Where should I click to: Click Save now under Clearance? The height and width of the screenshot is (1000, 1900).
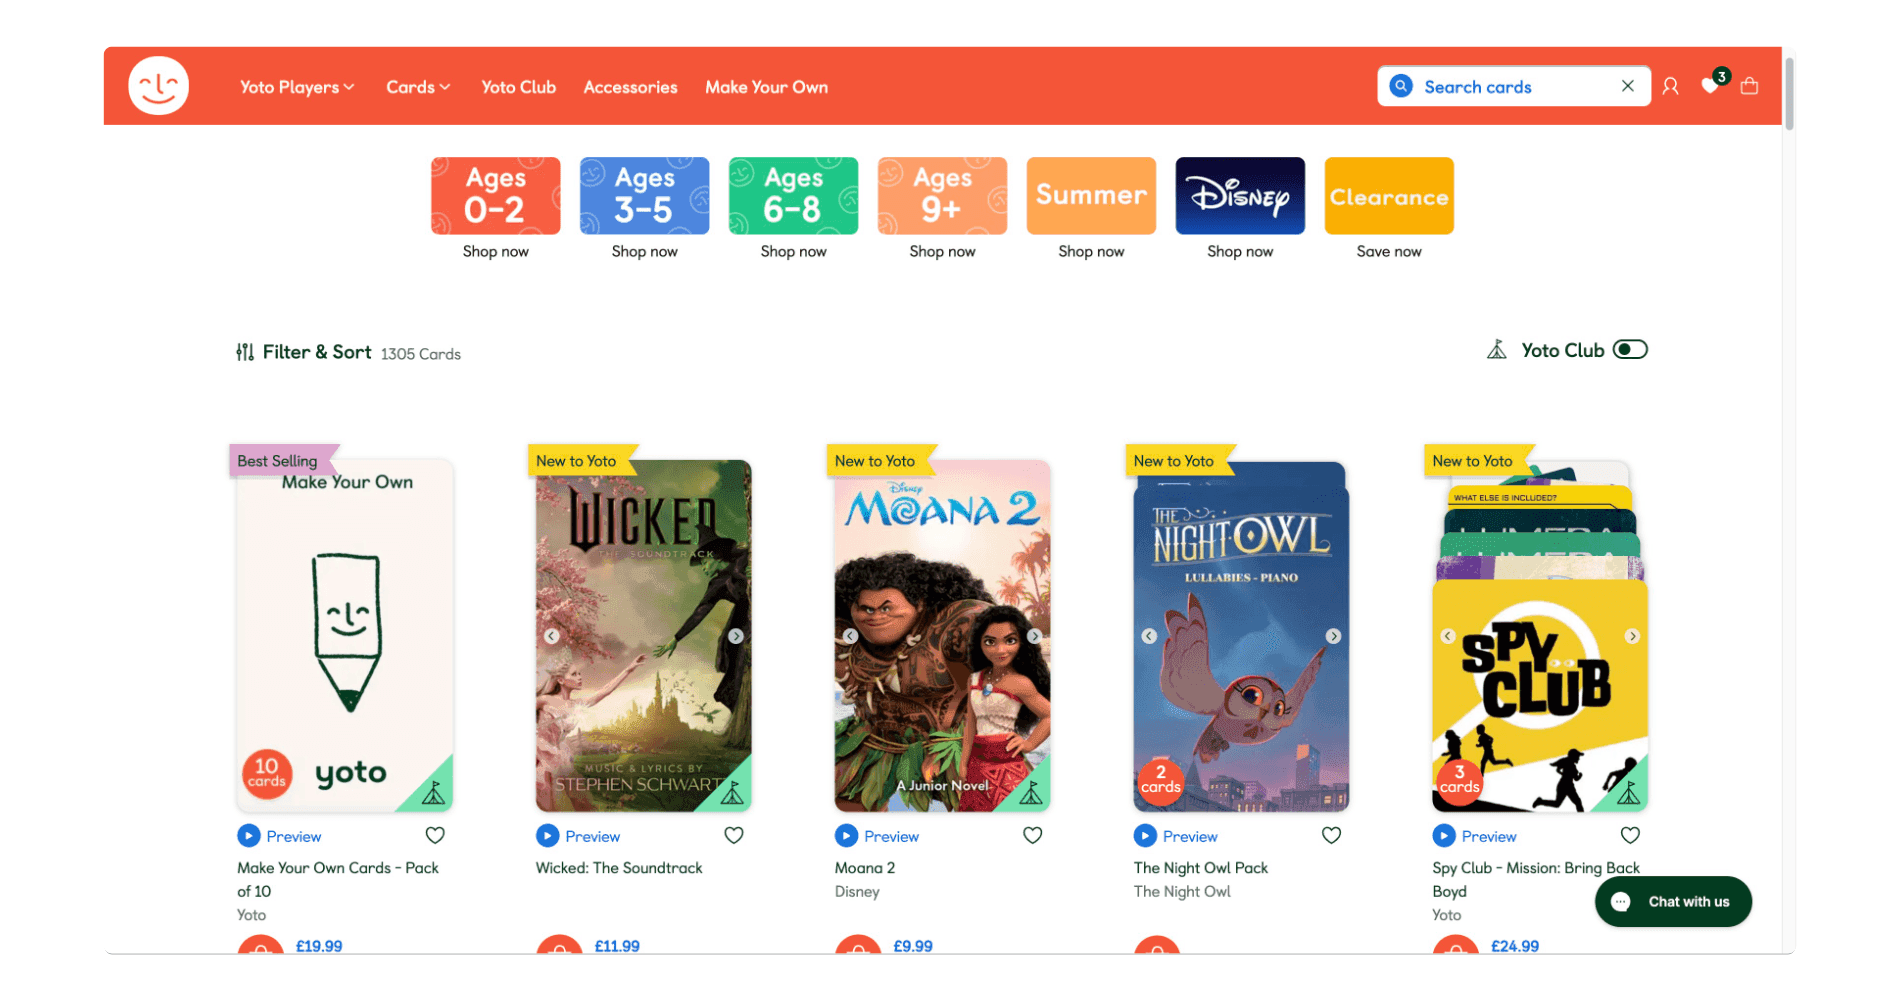[x=1389, y=252]
